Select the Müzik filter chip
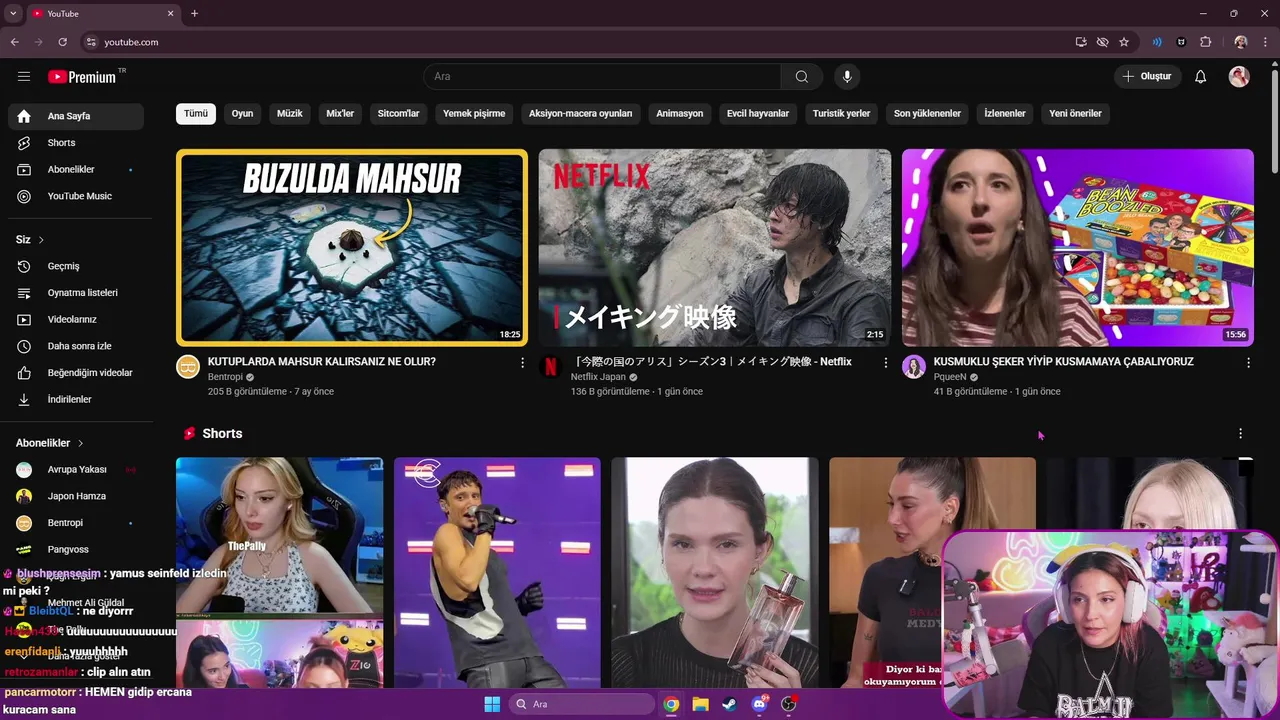Viewport: 1280px width, 720px height. (289, 113)
